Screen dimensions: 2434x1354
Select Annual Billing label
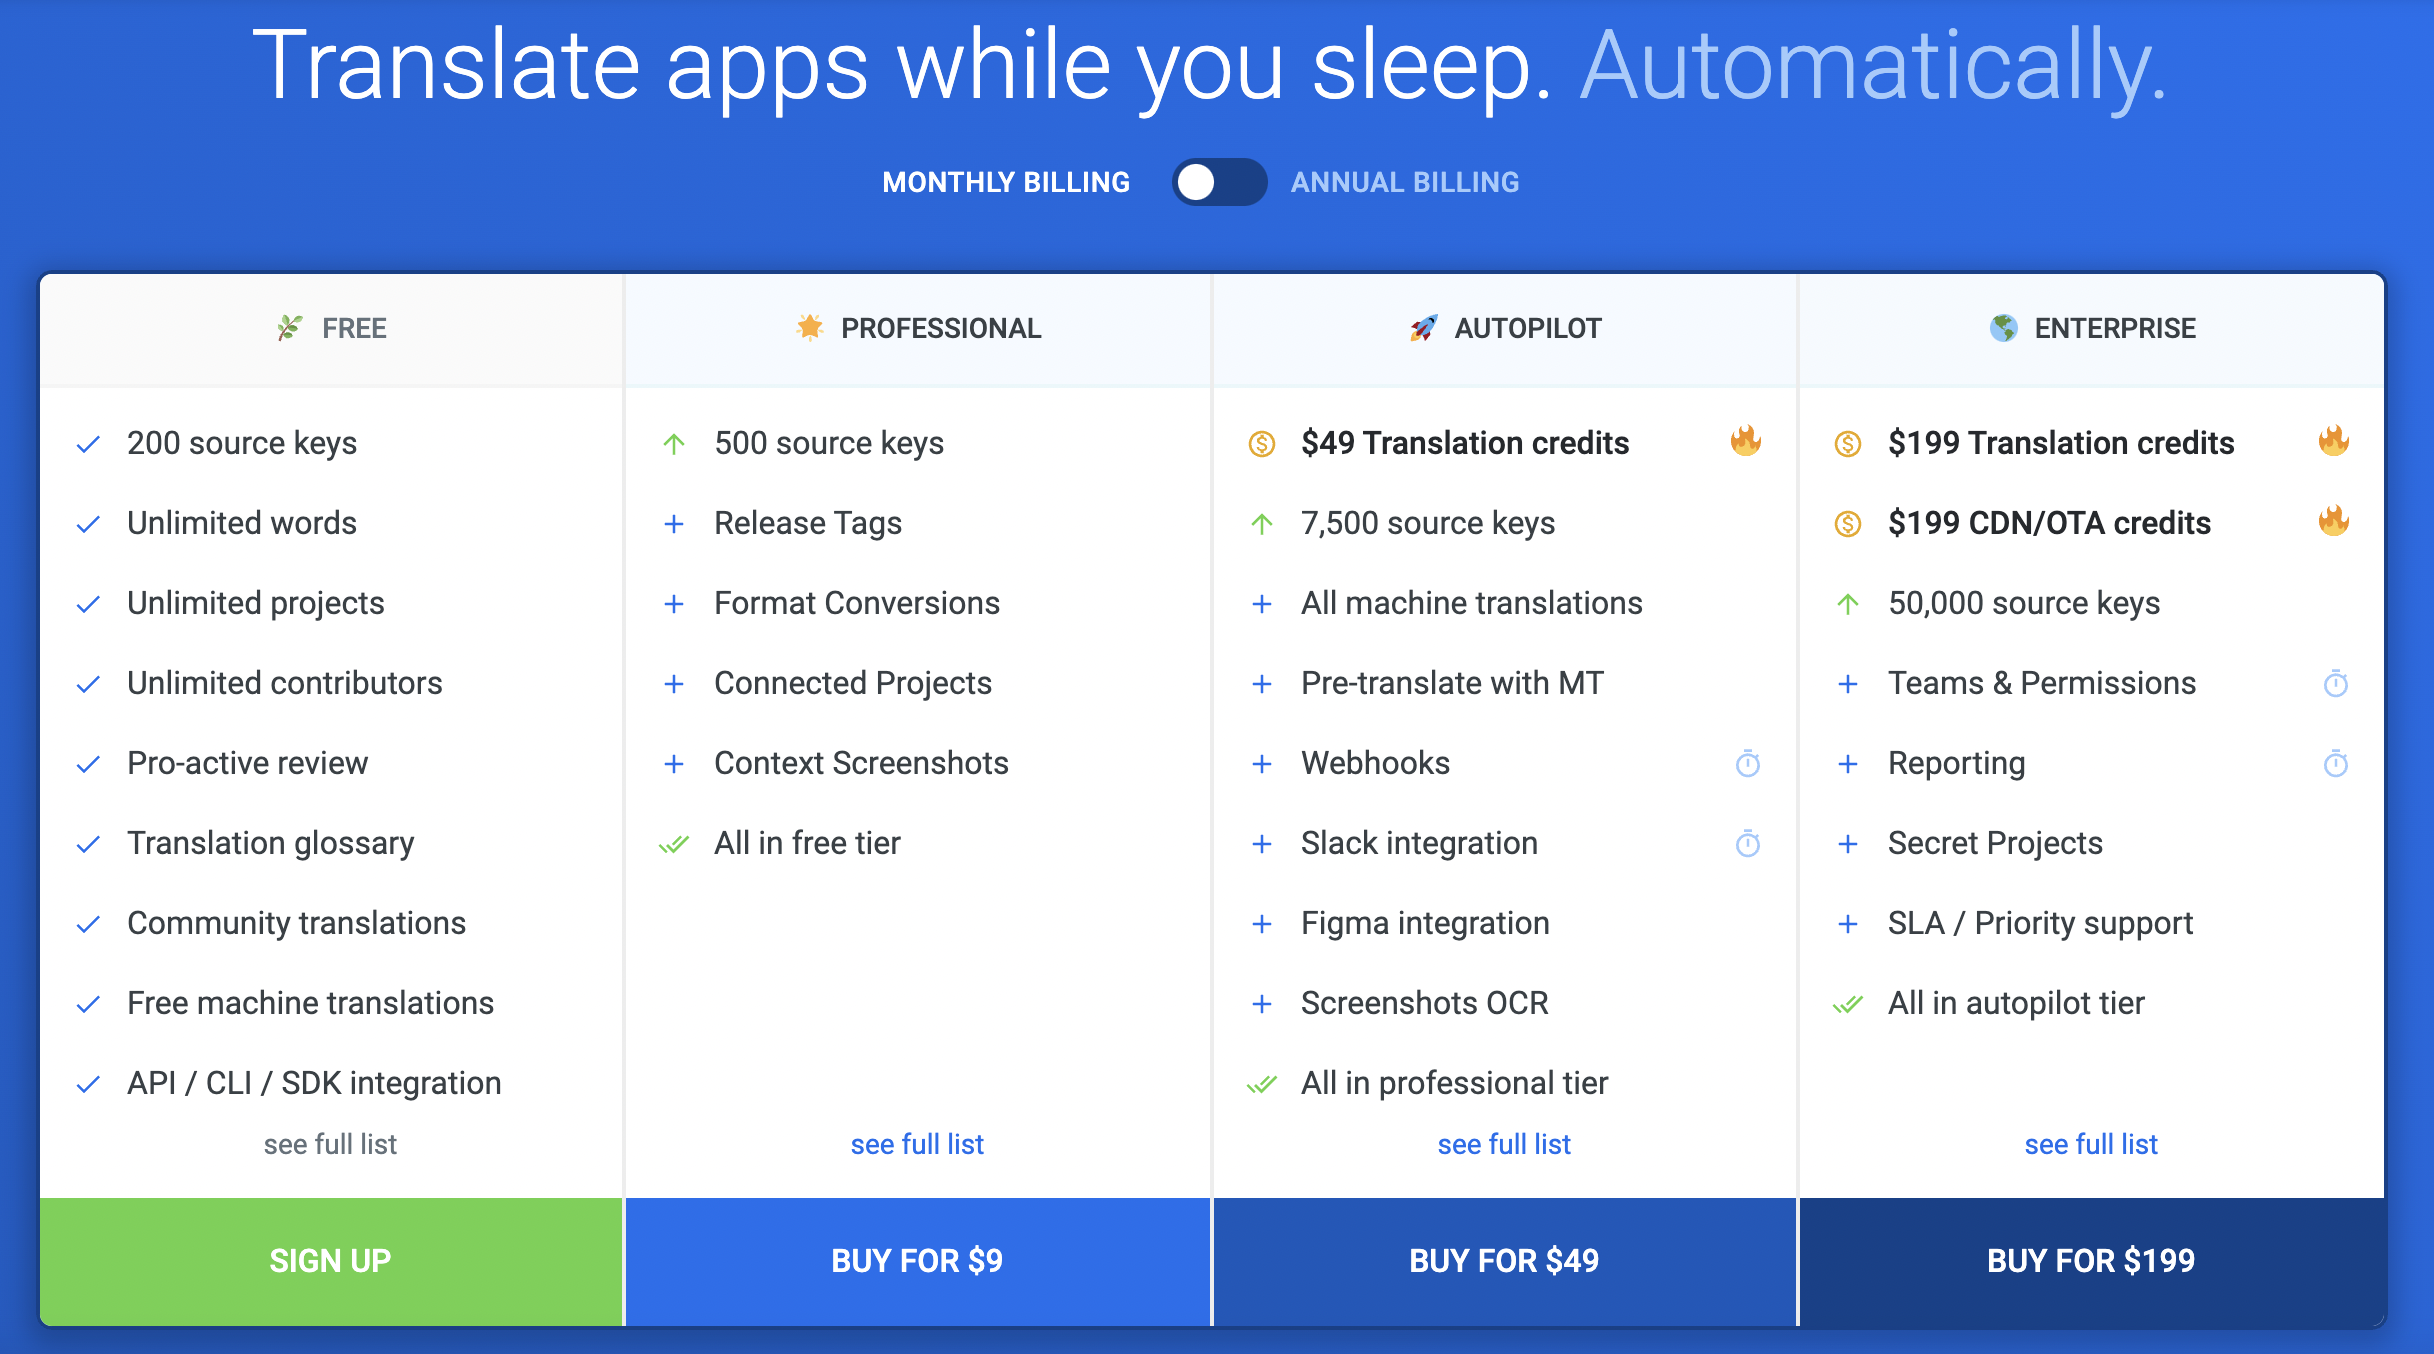click(x=1404, y=182)
